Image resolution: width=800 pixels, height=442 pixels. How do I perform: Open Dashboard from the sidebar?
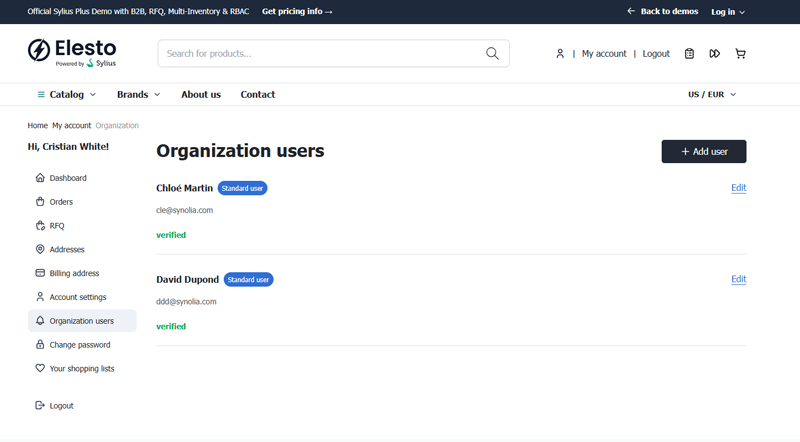point(68,178)
